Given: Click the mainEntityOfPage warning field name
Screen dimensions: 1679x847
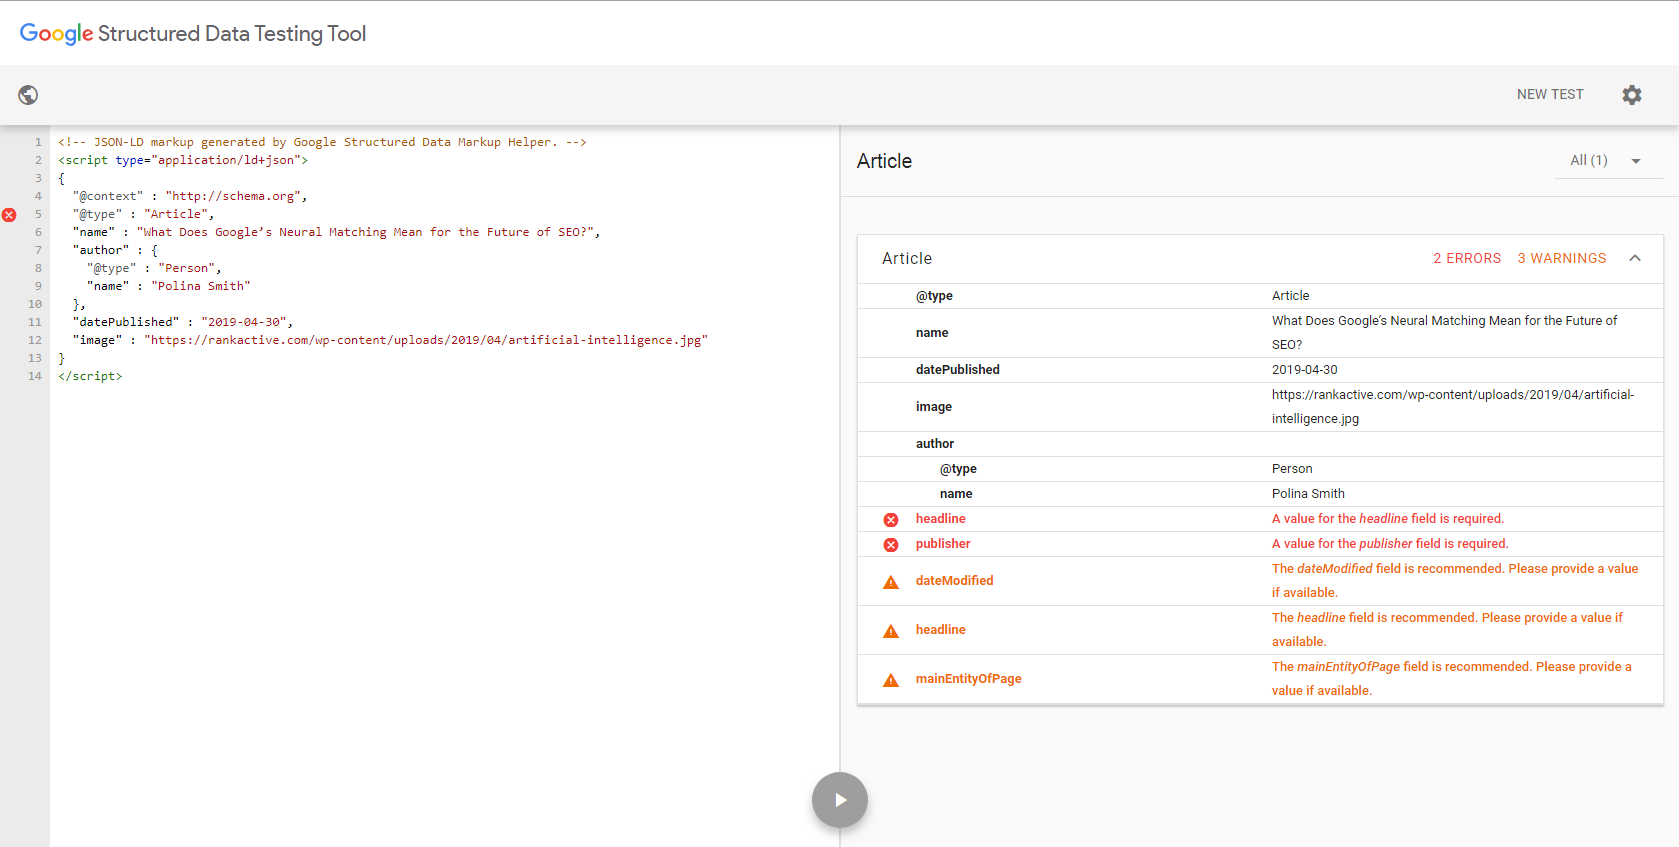Looking at the screenshot, I should 968,679.
